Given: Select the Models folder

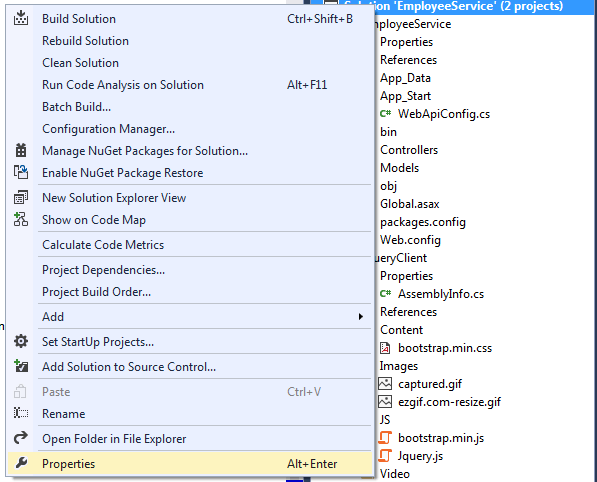Looking at the screenshot, I should tap(399, 168).
